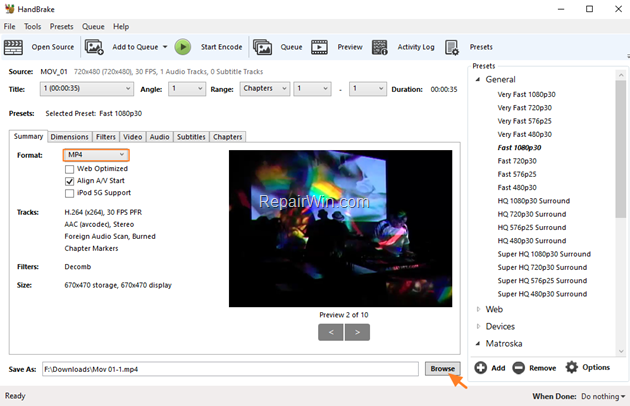
Task: Click the presets scrollbar down arrow
Action: (621, 351)
